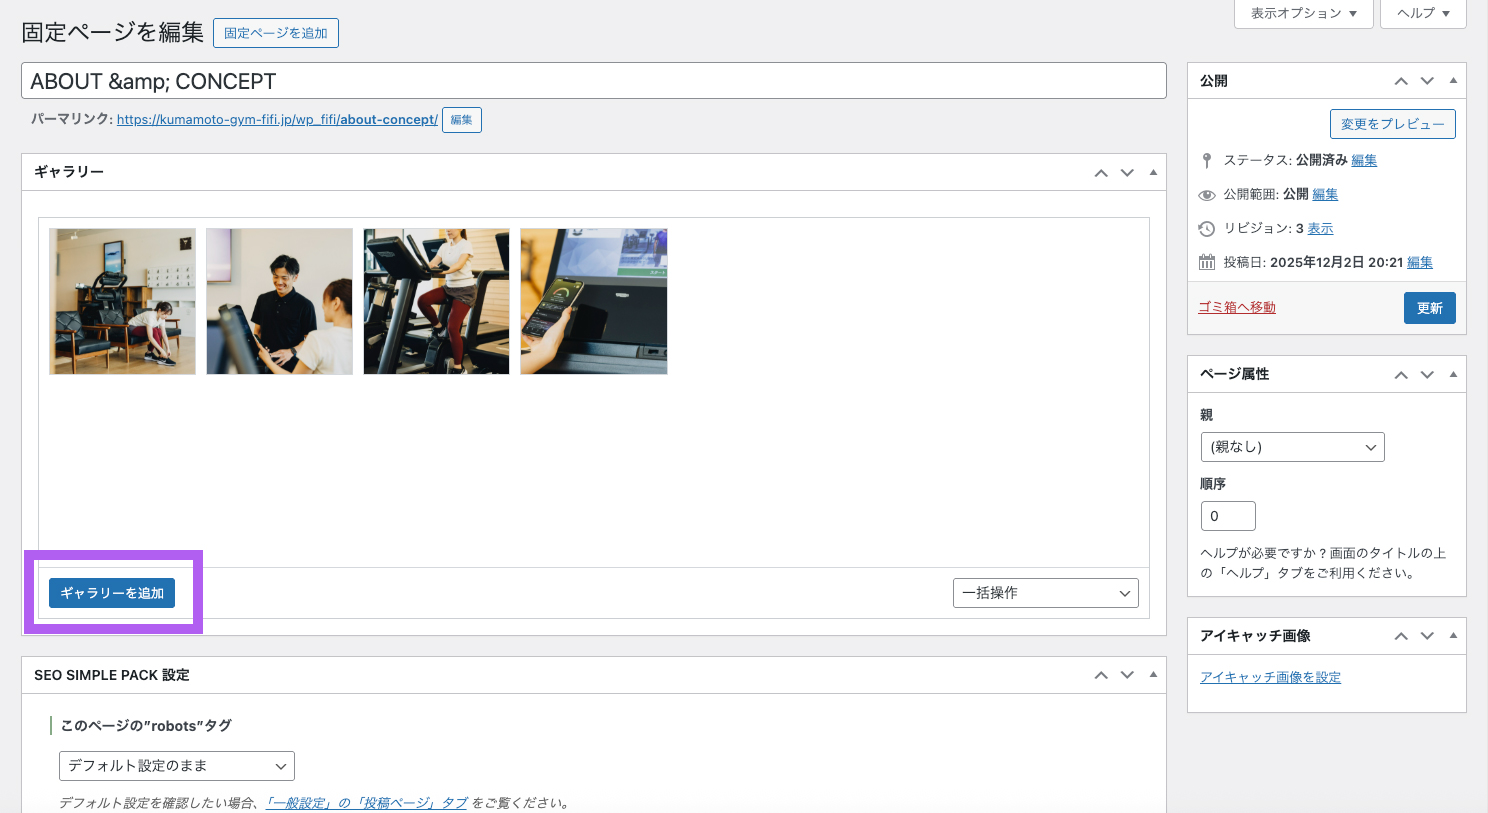Image resolution: width=1488 pixels, height=813 pixels.
Task: Collapse the 公開 panel with triangle toggle
Action: click(1453, 81)
